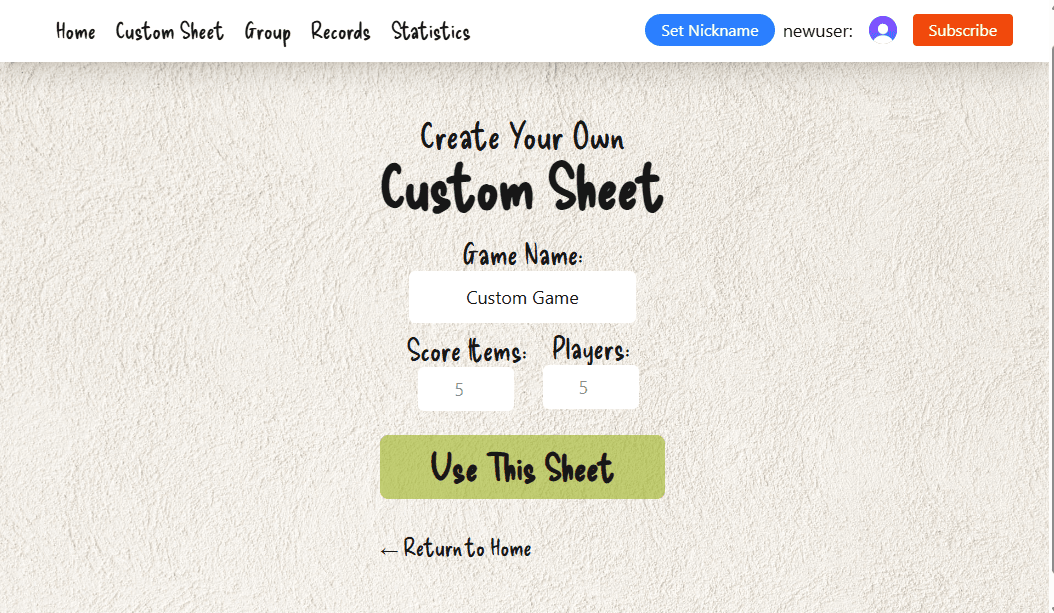This screenshot has width=1054, height=613.
Task: Click the newuser username text
Action: pos(817,31)
